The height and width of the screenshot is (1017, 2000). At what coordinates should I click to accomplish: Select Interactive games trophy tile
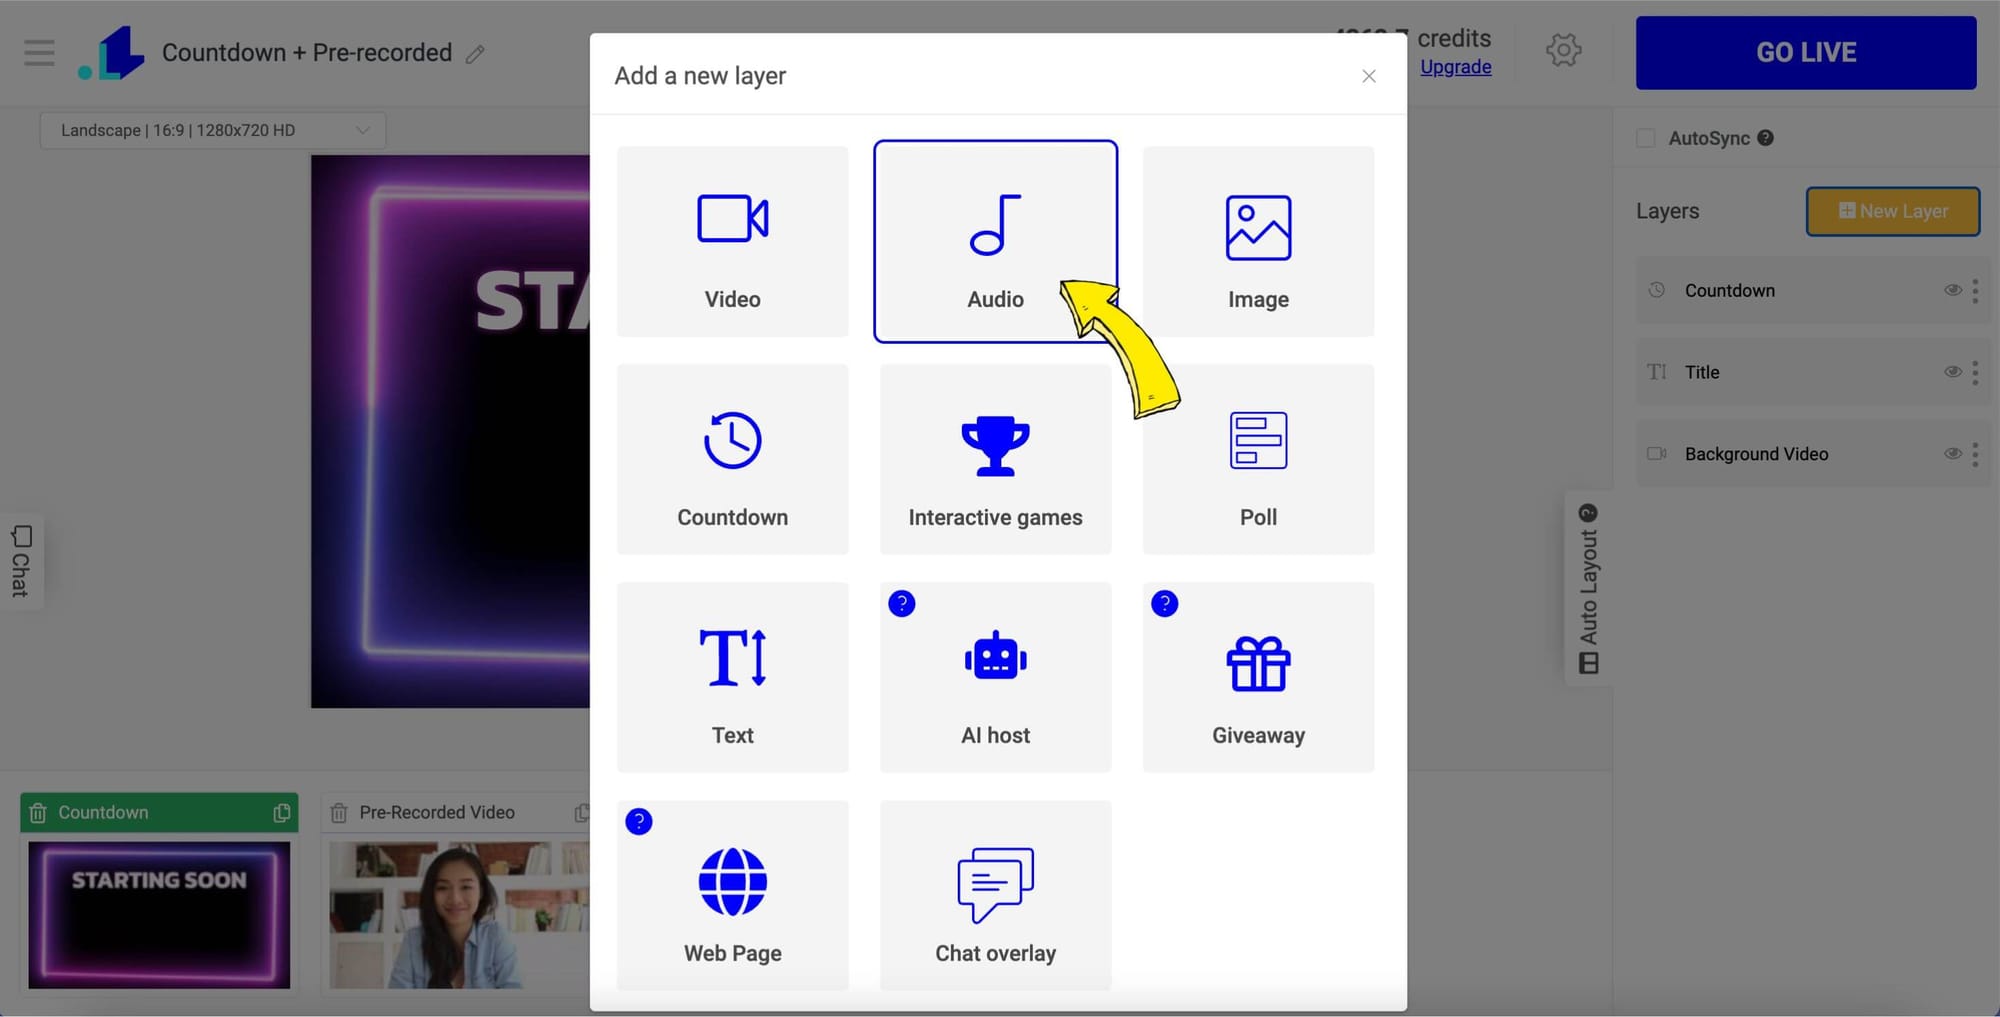(x=995, y=459)
